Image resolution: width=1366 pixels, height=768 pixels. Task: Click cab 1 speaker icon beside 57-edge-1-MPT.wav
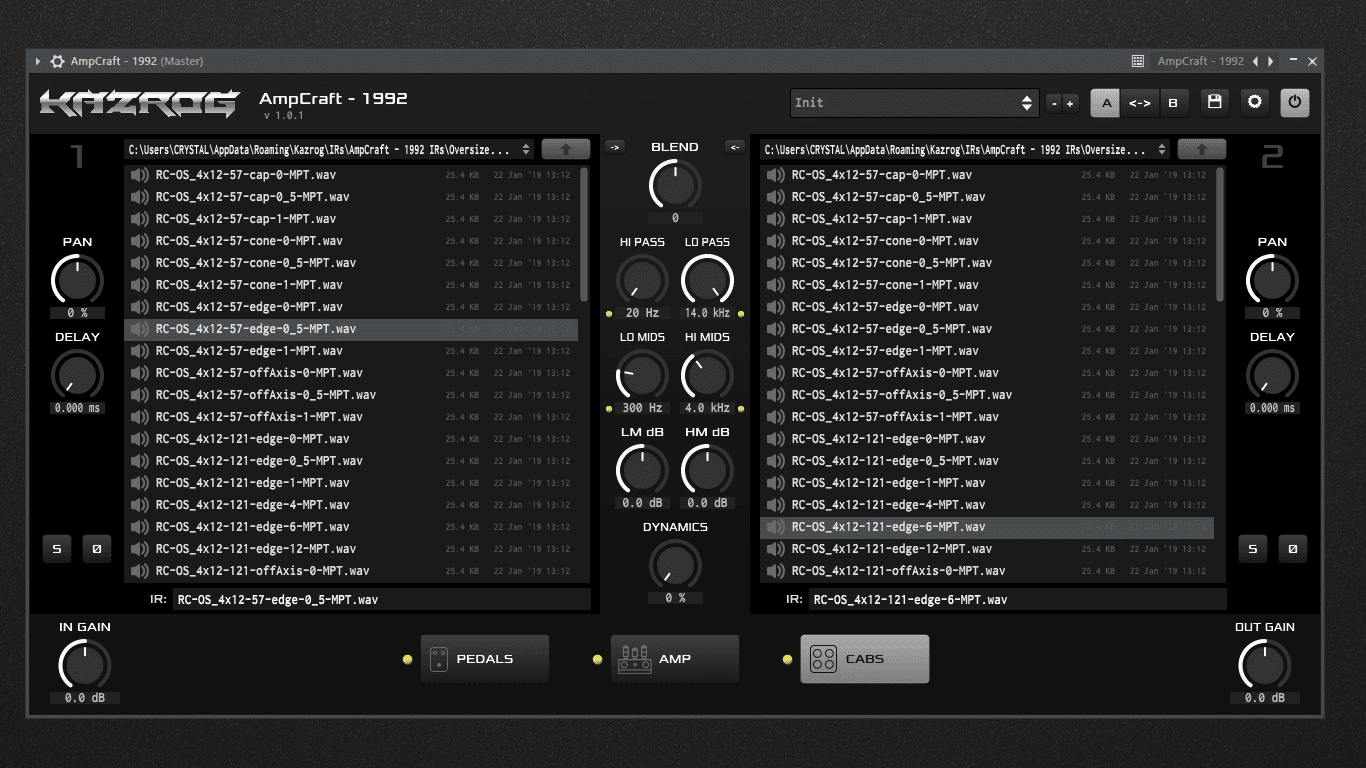click(x=140, y=351)
